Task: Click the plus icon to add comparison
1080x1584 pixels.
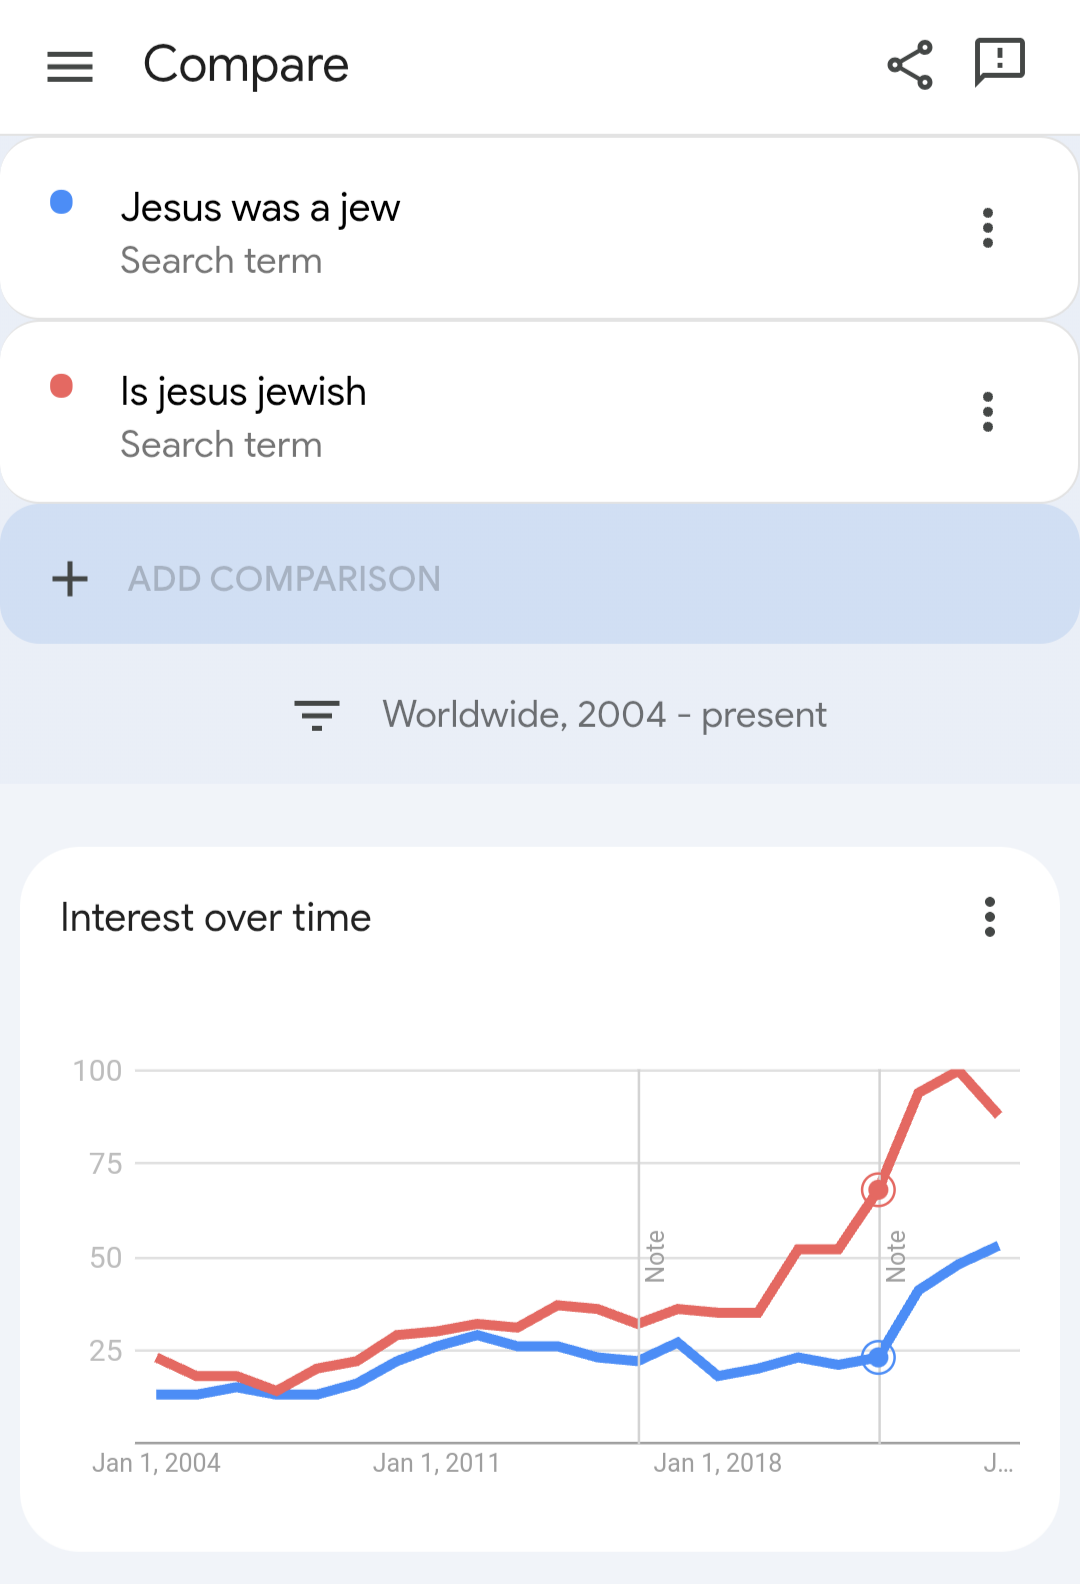Action: pos(70,579)
